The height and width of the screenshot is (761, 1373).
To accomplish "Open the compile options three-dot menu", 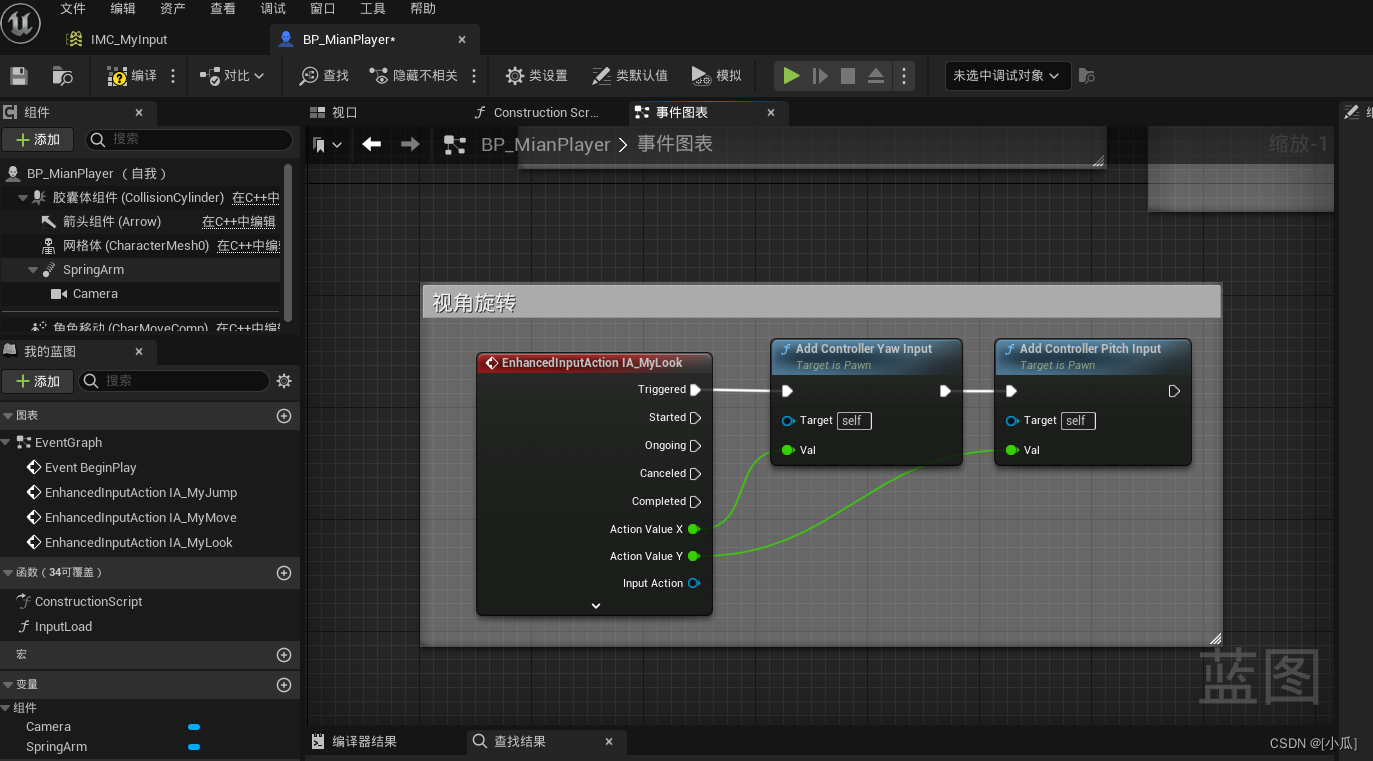I will (x=173, y=76).
